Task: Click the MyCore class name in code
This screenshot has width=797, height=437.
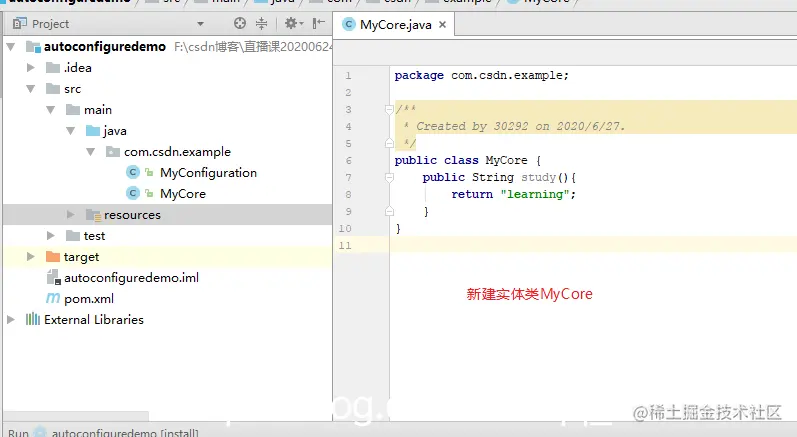Action: tap(506, 161)
